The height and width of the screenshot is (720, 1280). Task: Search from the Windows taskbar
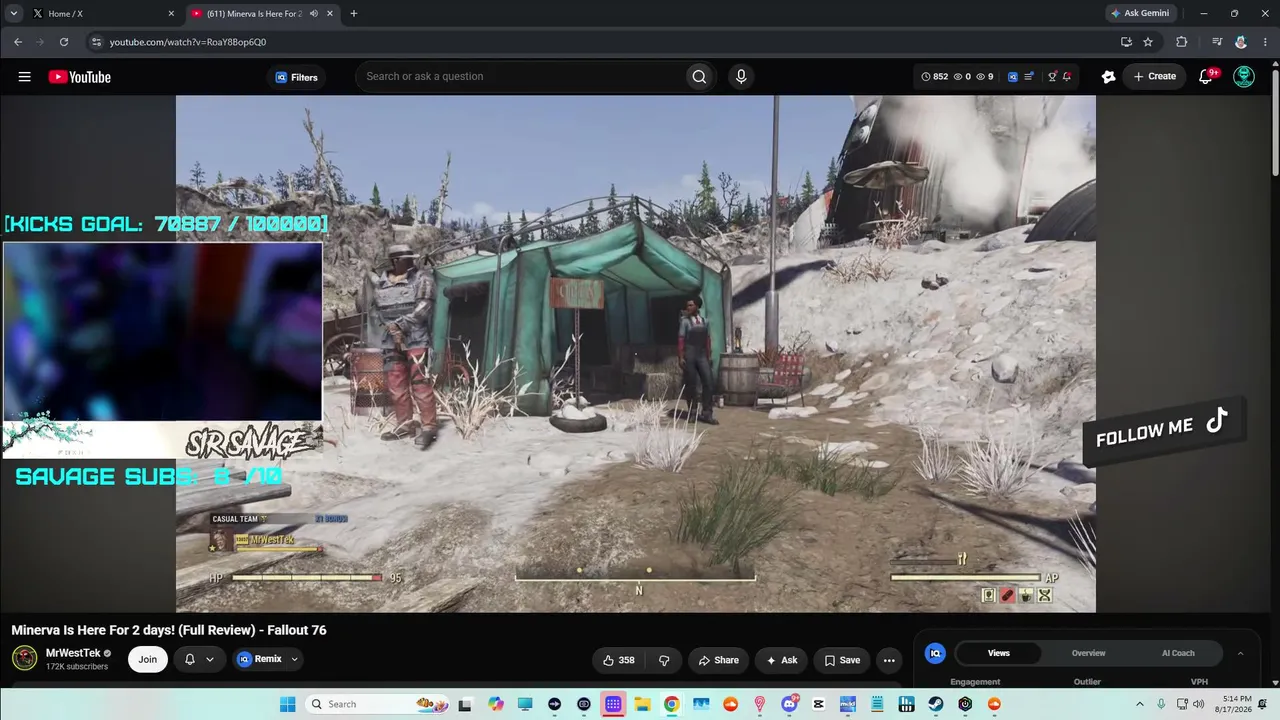pyautogui.click(x=377, y=704)
